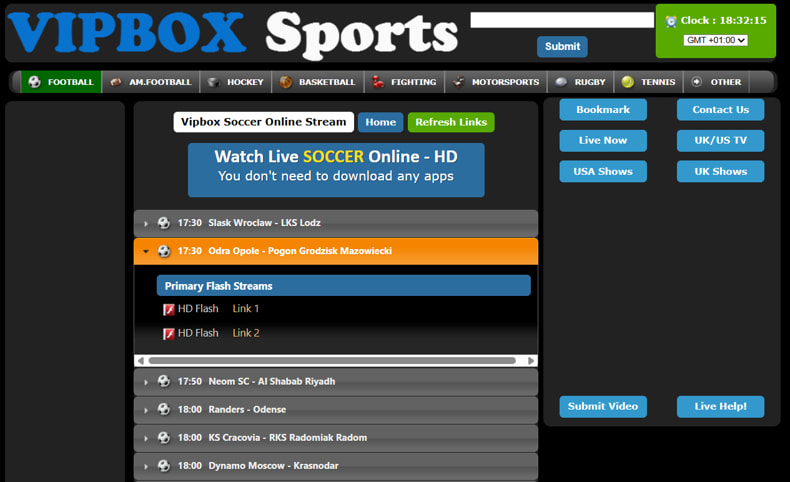Click soccer ball icon for Dynamo Moscow match
This screenshot has width=790, height=482.
pyautogui.click(x=164, y=466)
